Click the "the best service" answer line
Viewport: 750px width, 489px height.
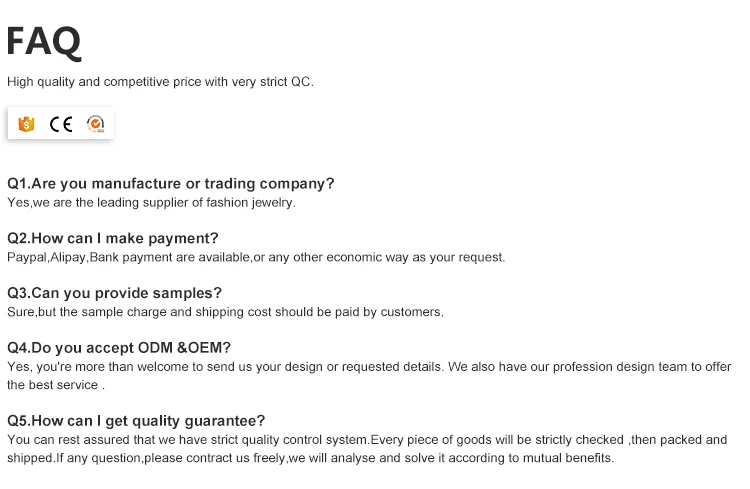pos(56,385)
